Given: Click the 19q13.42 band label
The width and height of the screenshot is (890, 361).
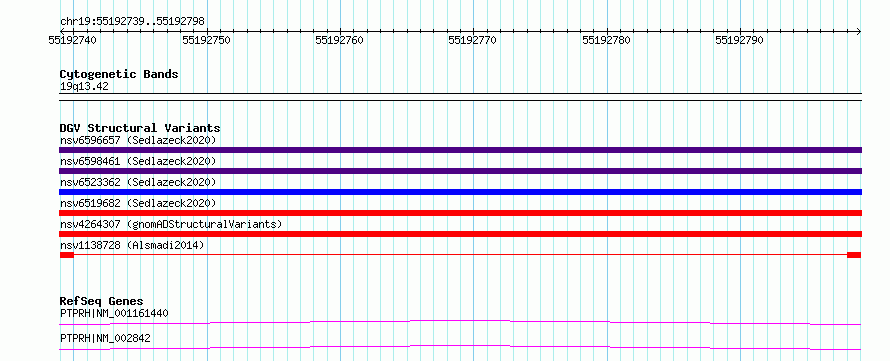Looking at the screenshot, I should 84,86.
